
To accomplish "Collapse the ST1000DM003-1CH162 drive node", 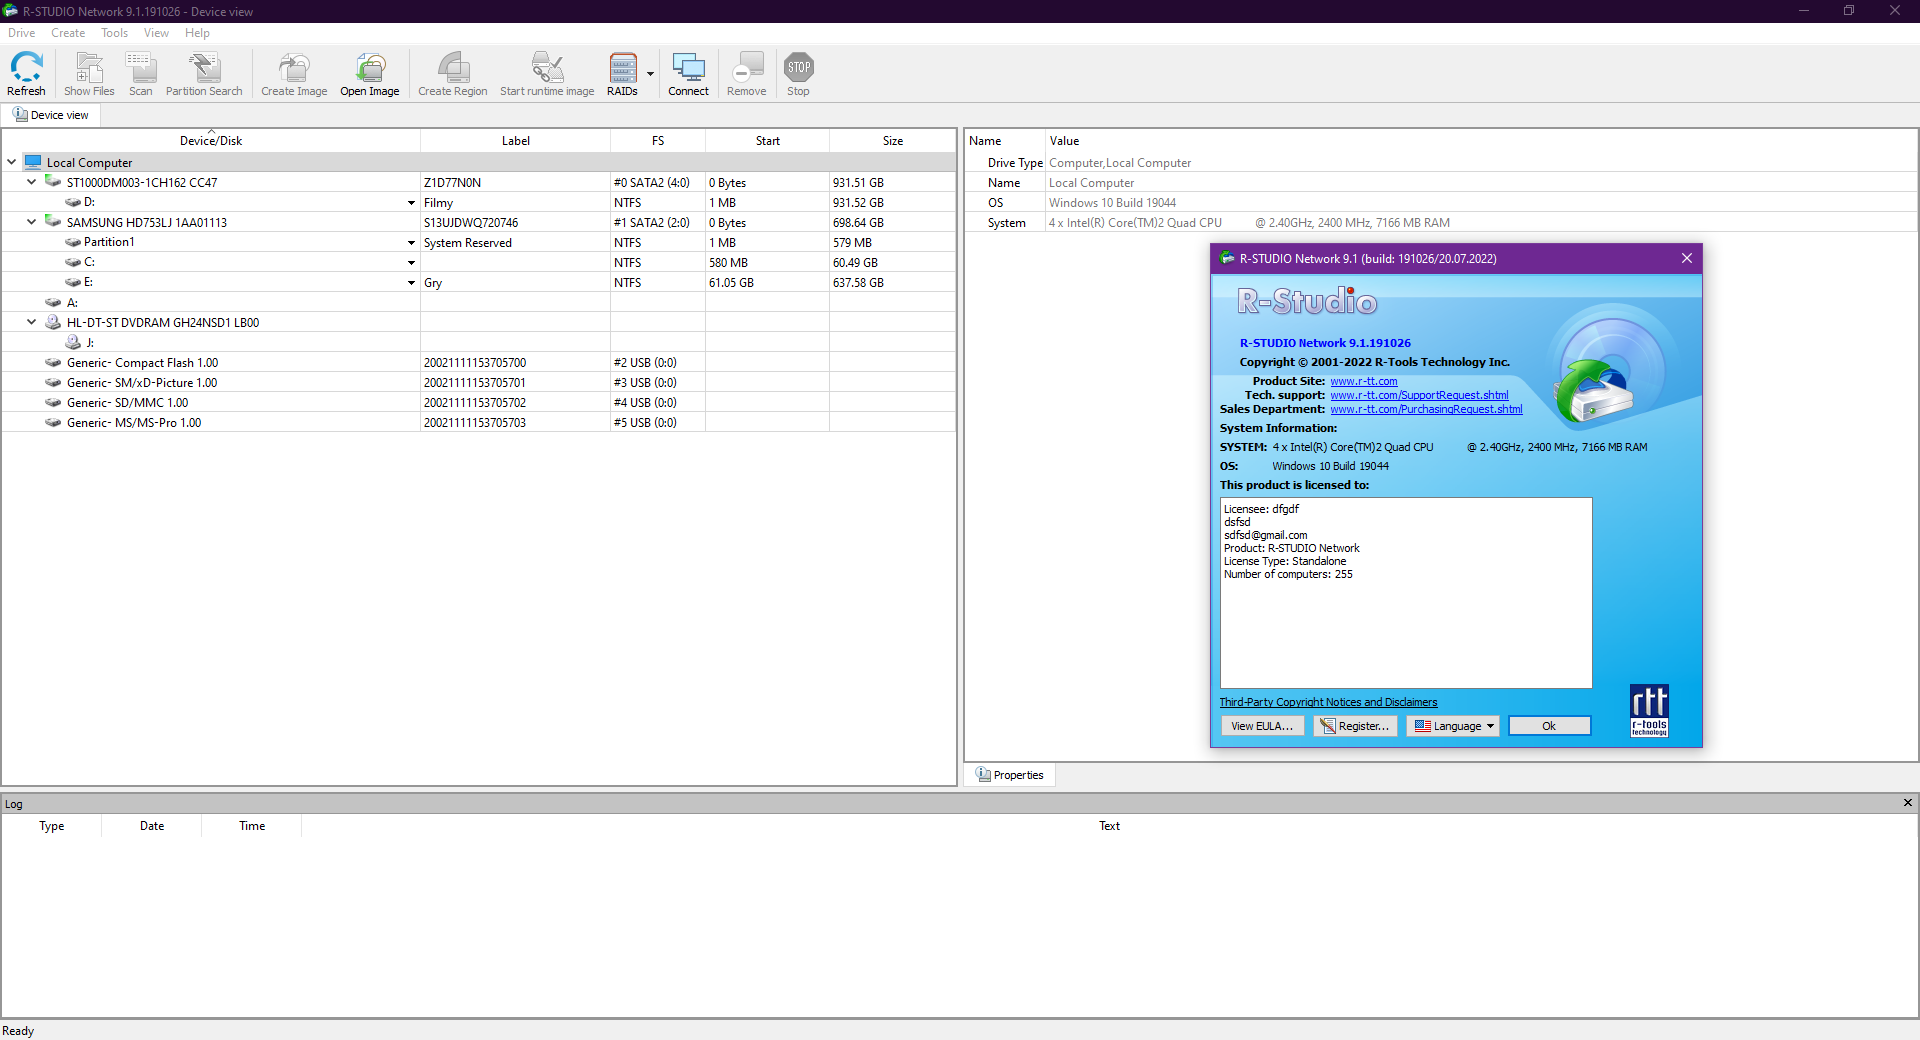I will click(32, 182).
